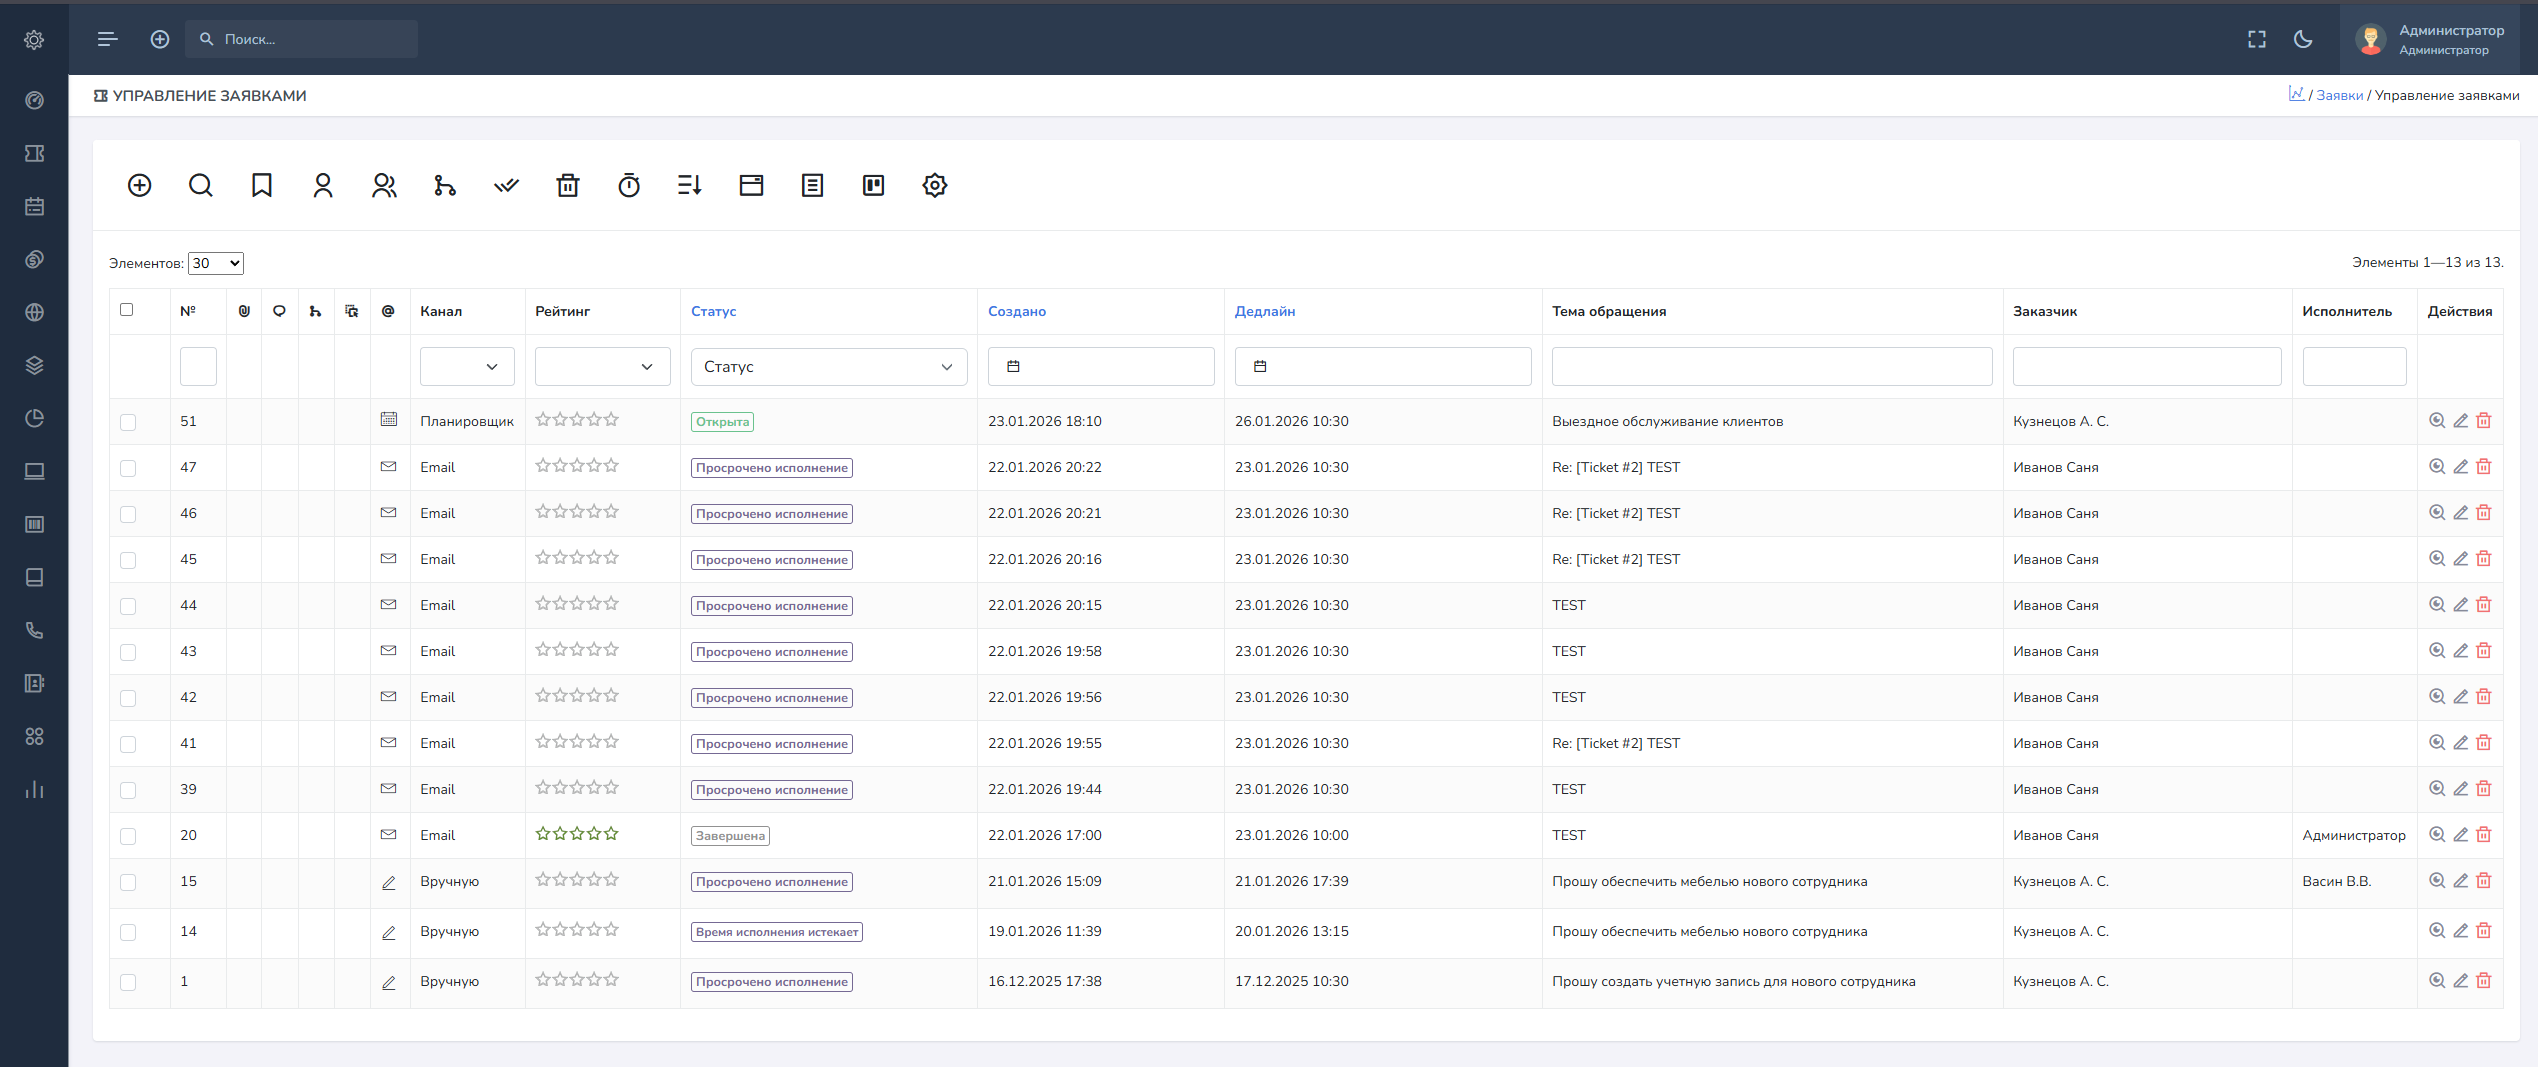Sort the table by the Дедлайн column
The height and width of the screenshot is (1067, 2538).
[x=1264, y=311]
